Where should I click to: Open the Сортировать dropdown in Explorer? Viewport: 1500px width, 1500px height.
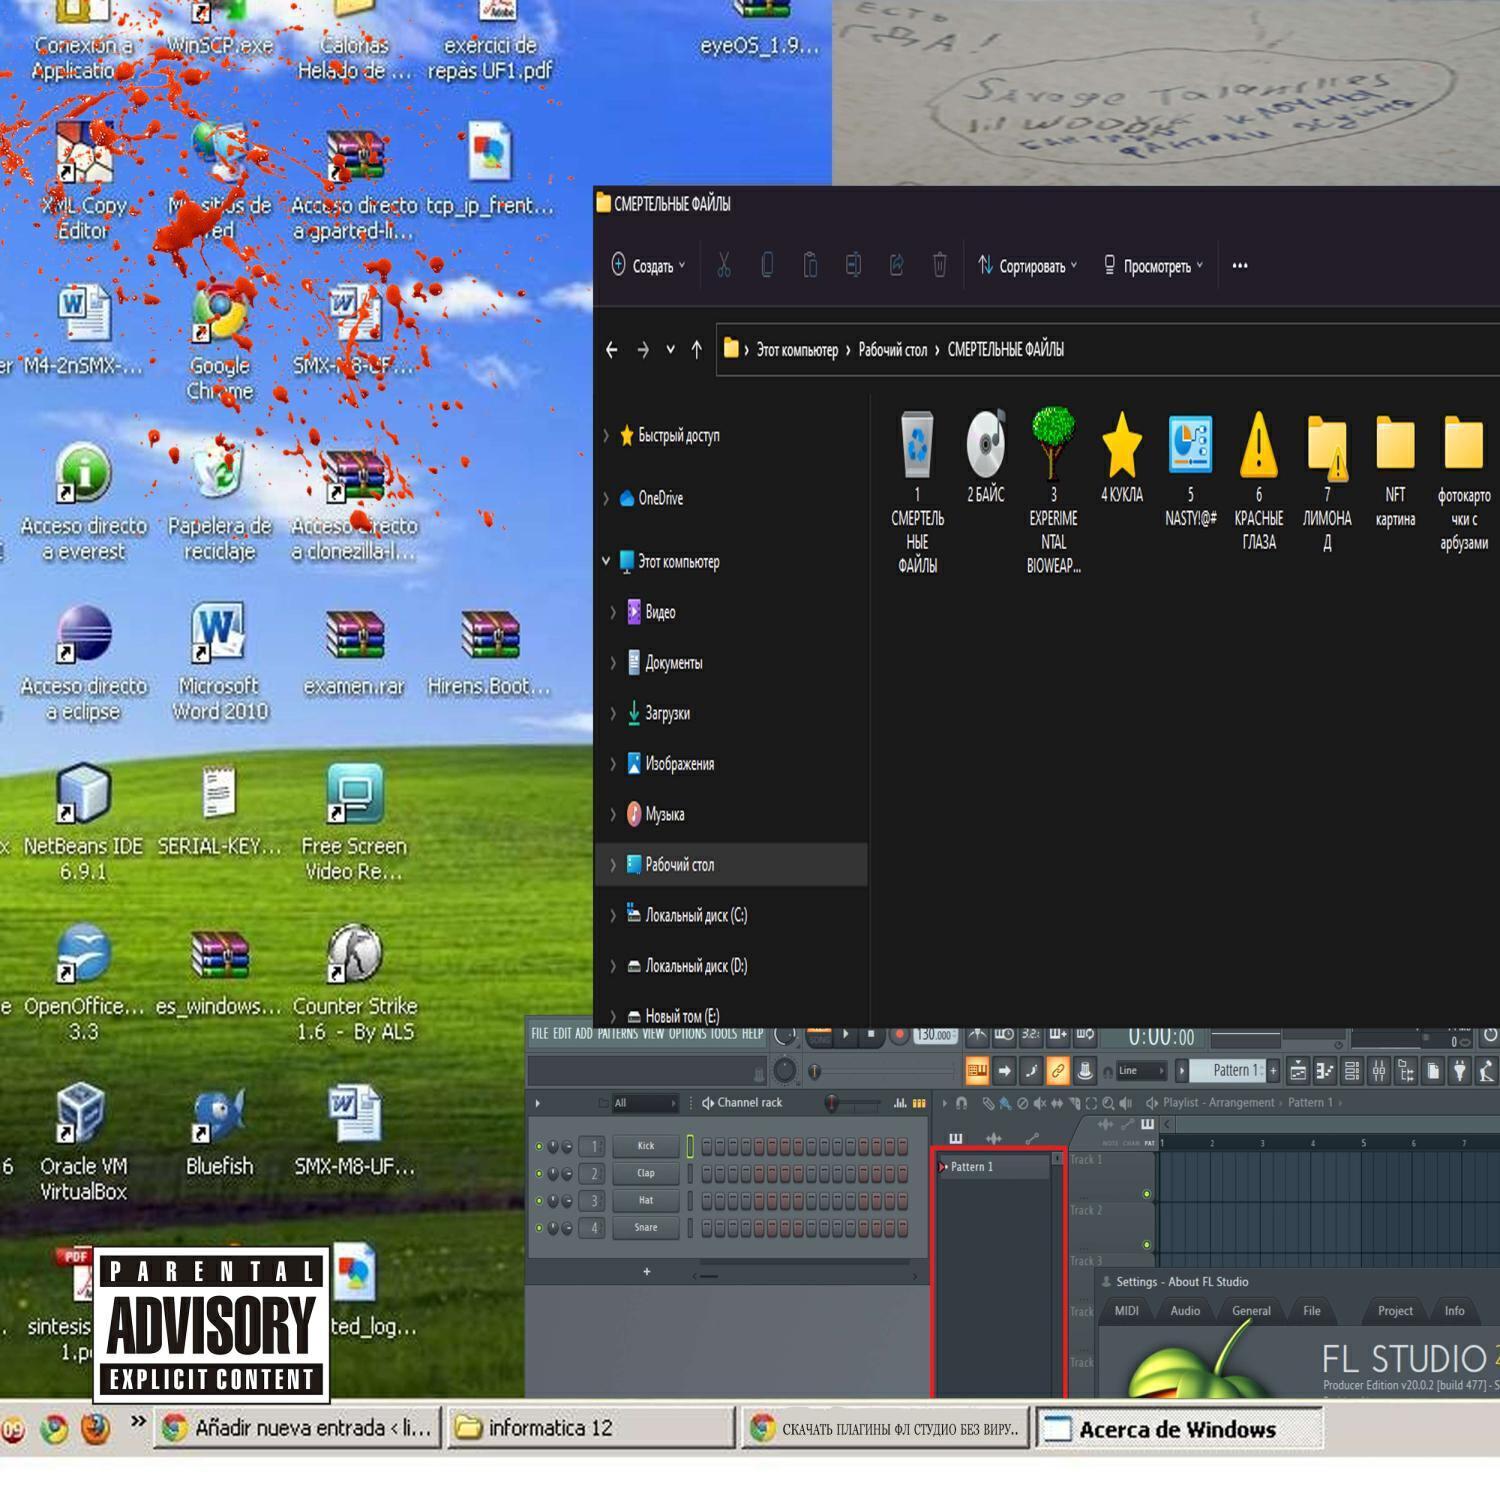(1027, 266)
